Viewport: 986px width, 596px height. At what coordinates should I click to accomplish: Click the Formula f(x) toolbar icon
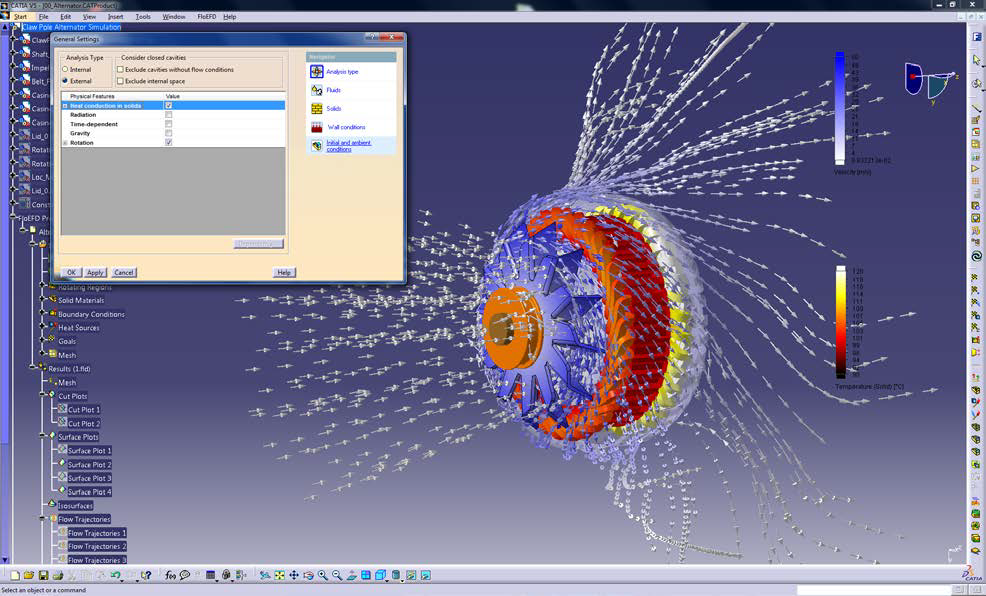coord(171,575)
